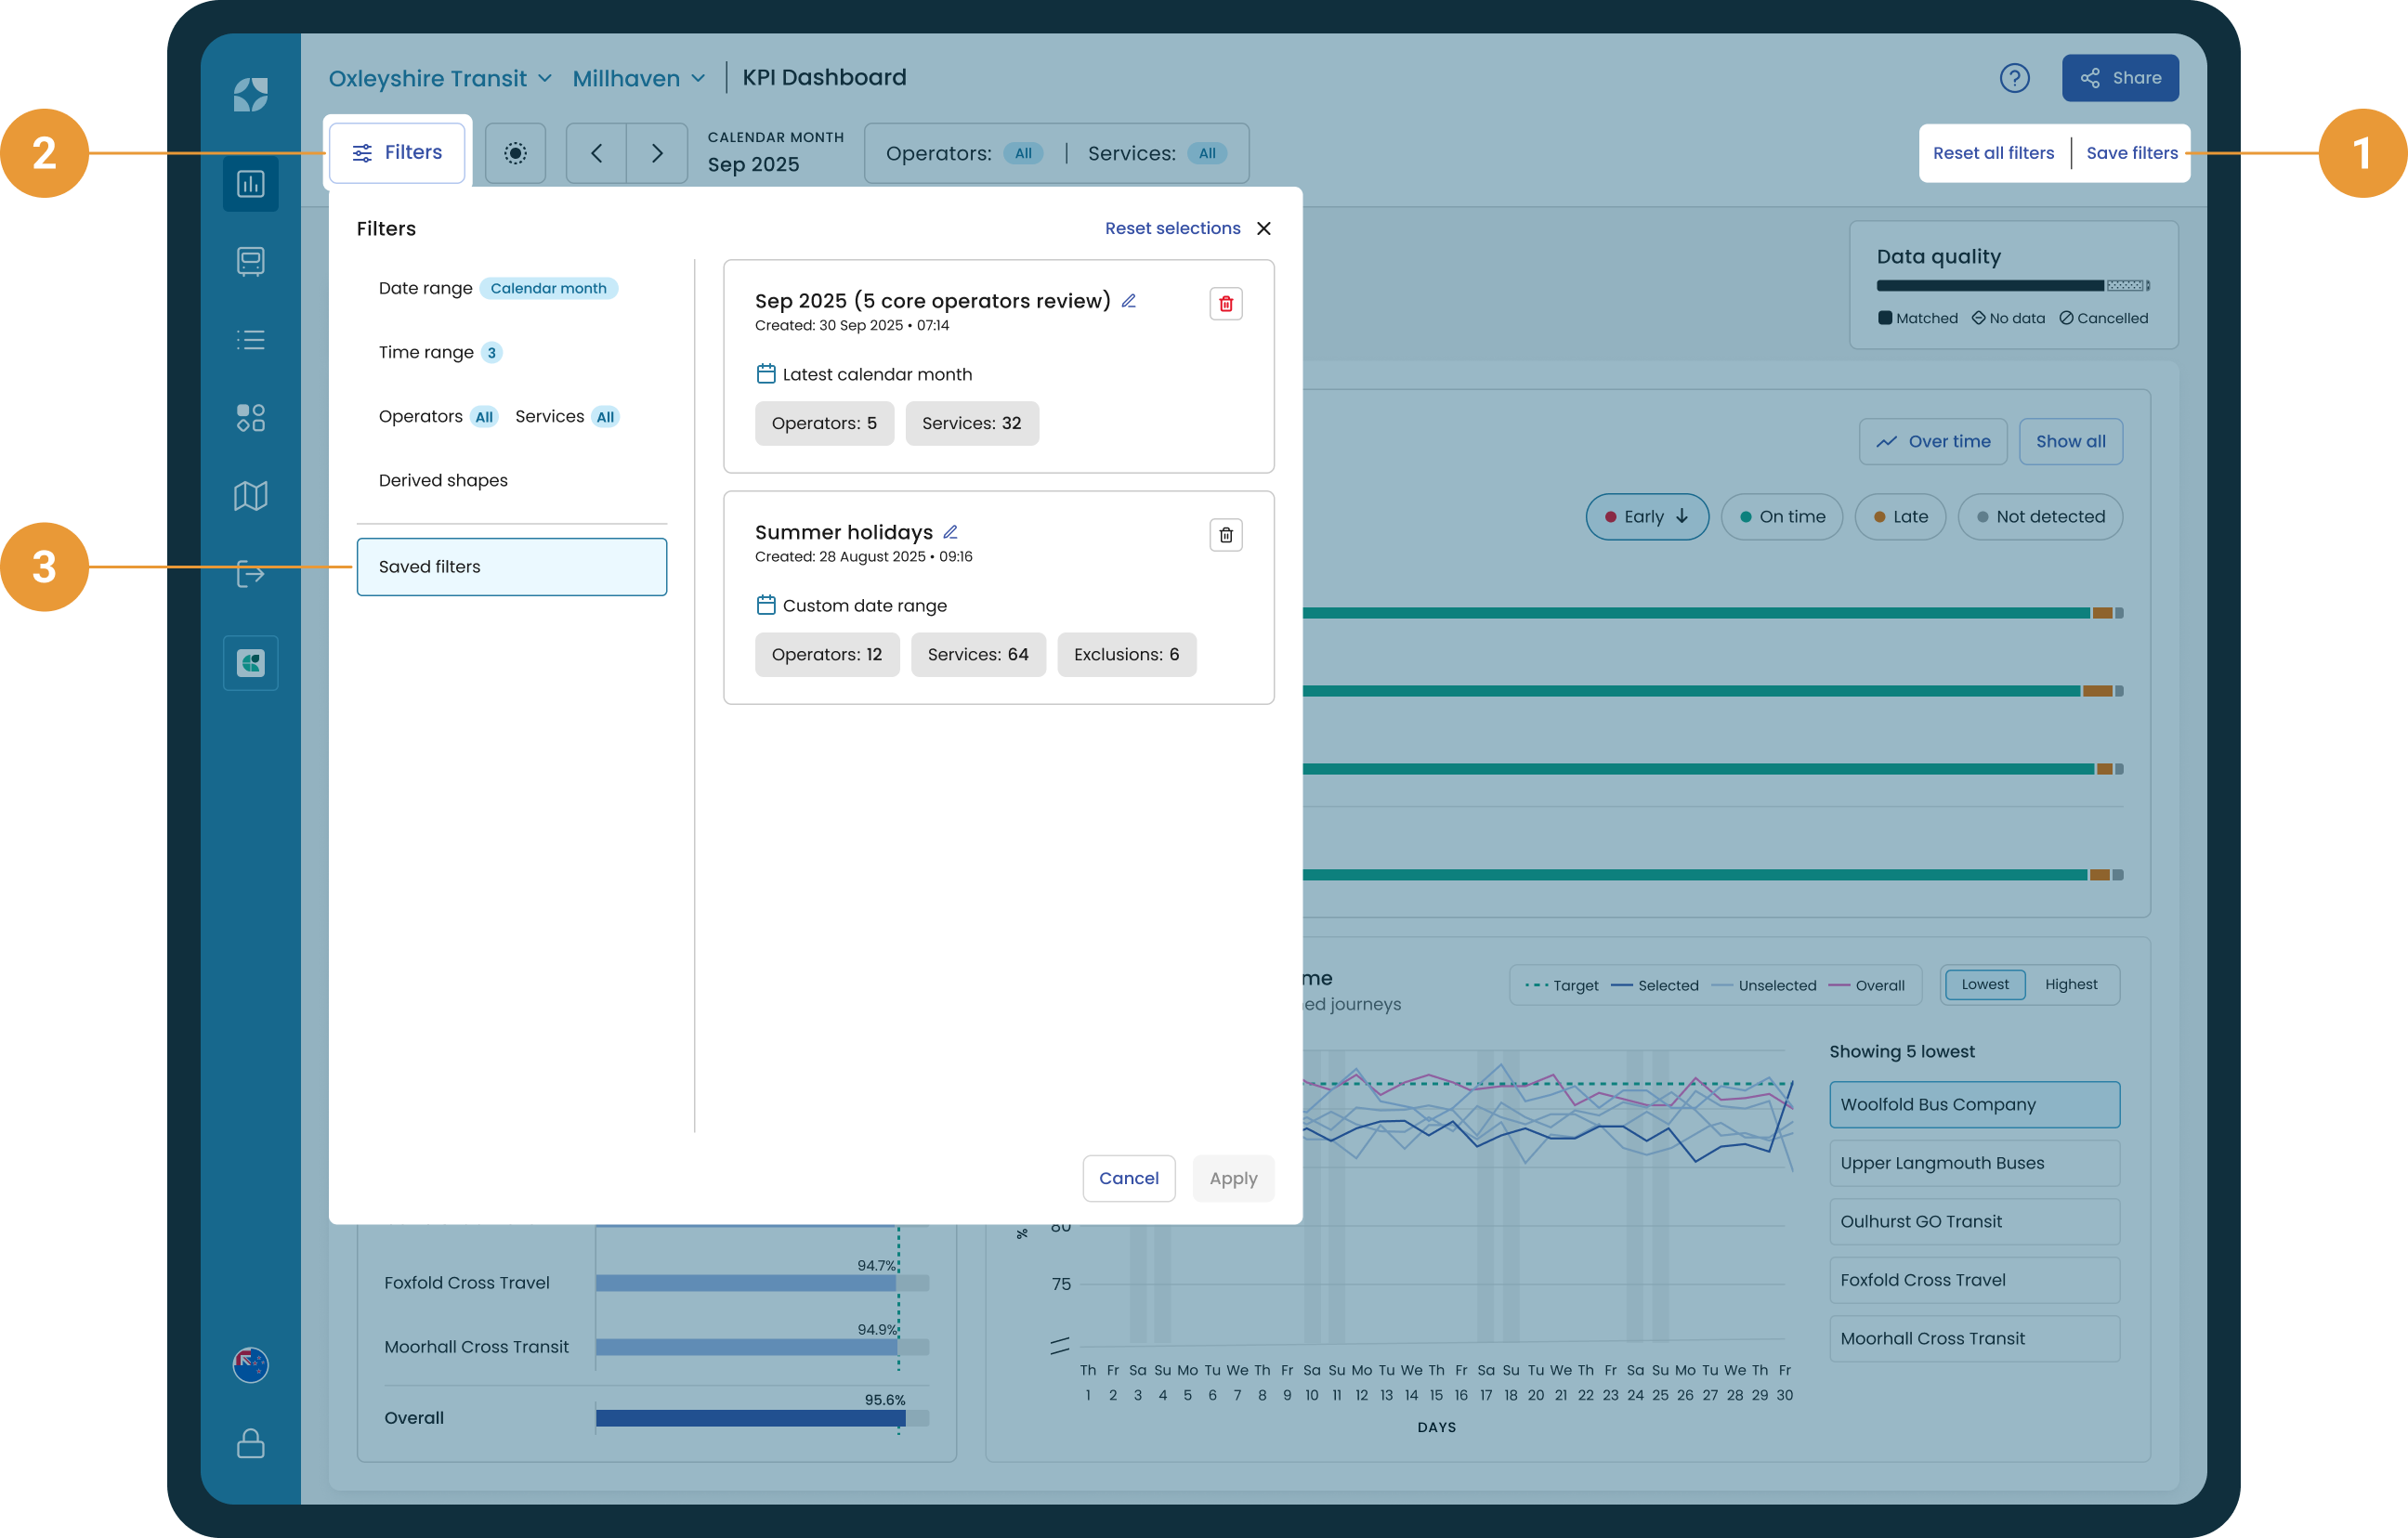
Task: Open the help question mark icon
Action: [2014, 78]
